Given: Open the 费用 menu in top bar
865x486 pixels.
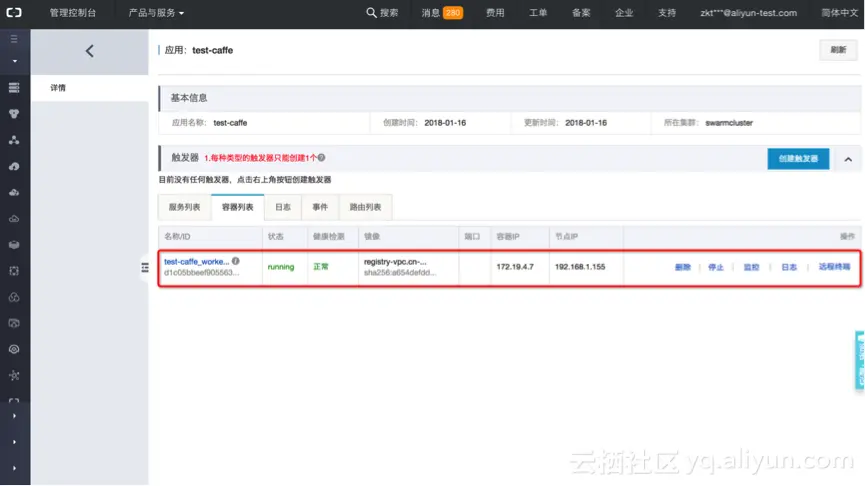Looking at the screenshot, I should pyautogui.click(x=495, y=13).
